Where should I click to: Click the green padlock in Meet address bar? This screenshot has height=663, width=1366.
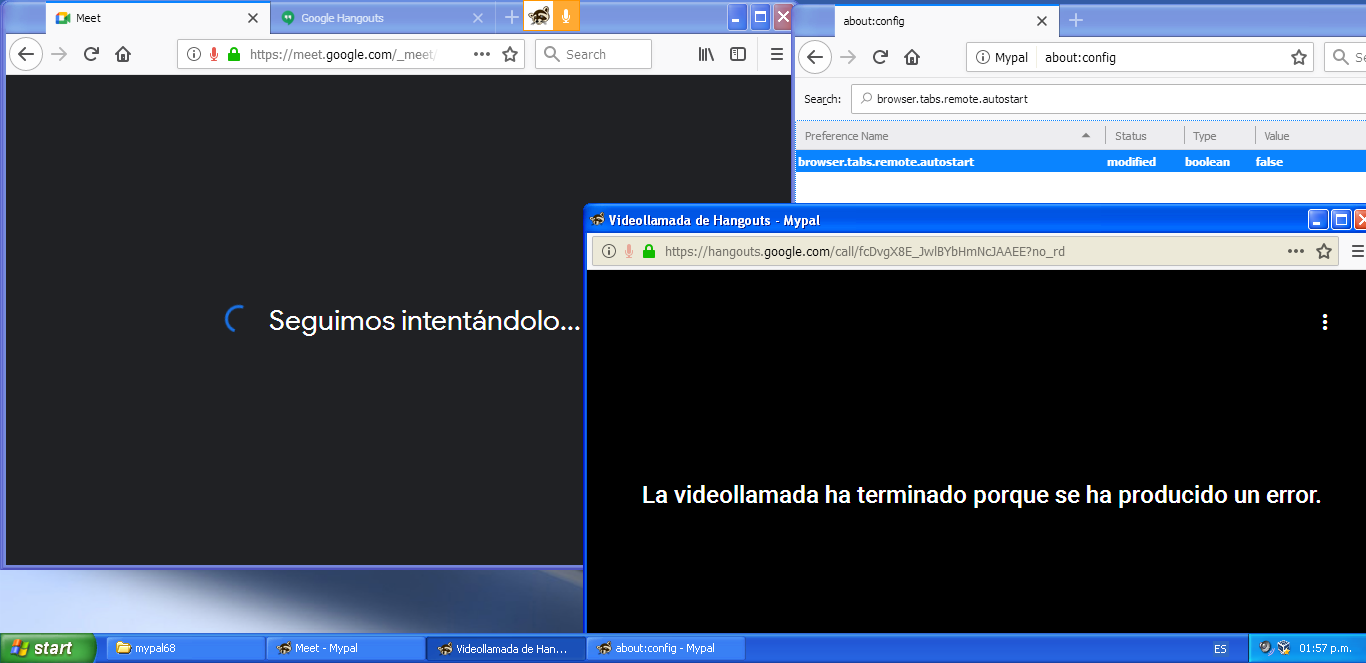point(234,54)
